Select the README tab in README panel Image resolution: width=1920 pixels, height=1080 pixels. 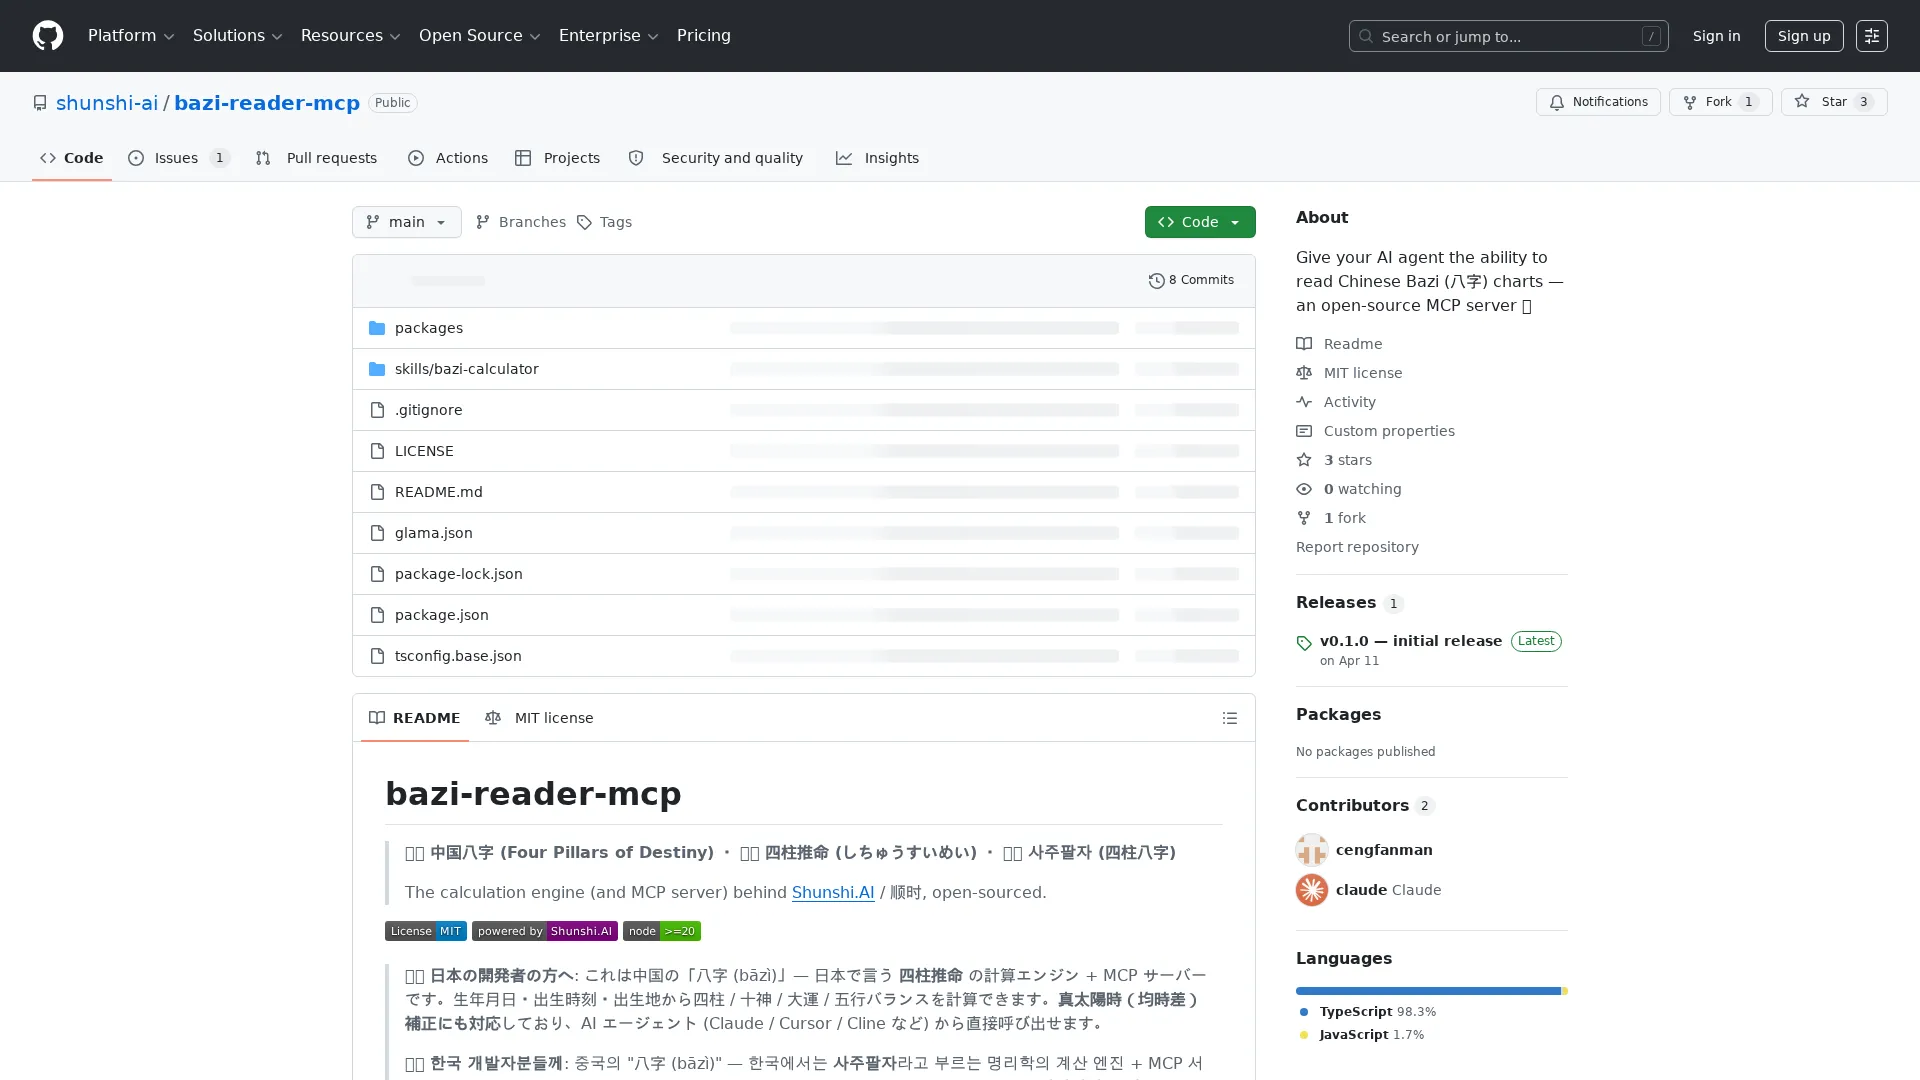(415, 718)
